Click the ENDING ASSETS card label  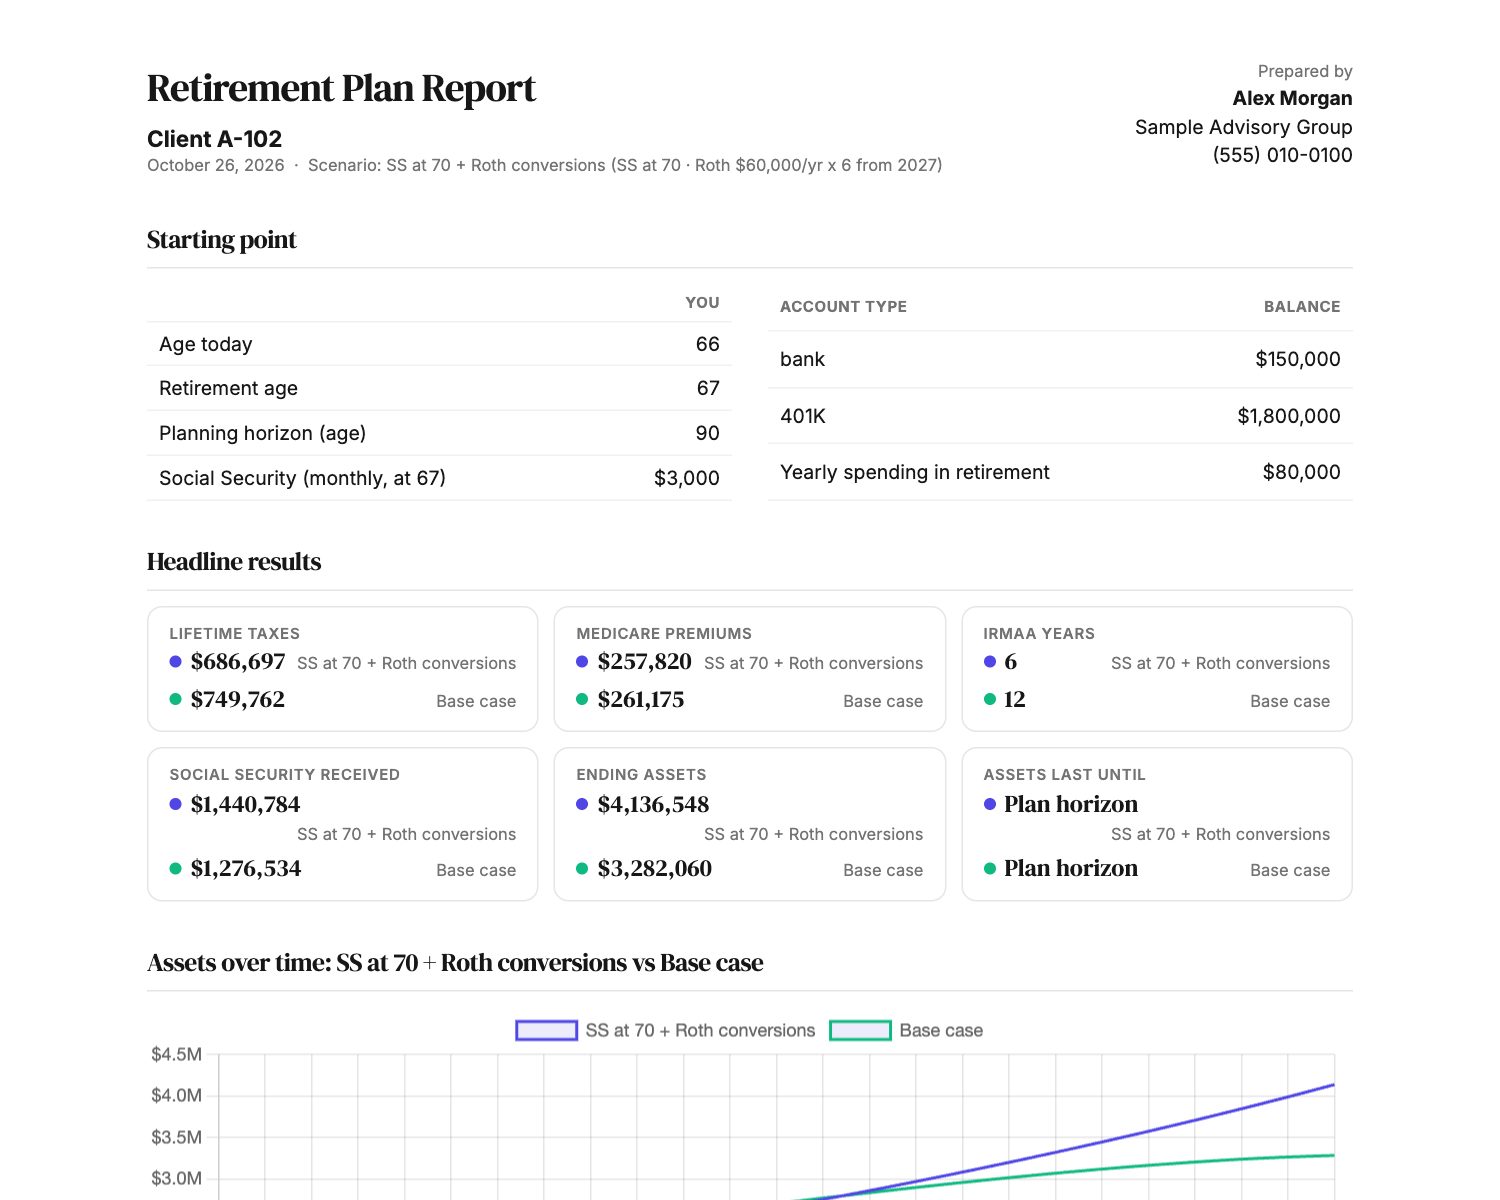coord(641,775)
